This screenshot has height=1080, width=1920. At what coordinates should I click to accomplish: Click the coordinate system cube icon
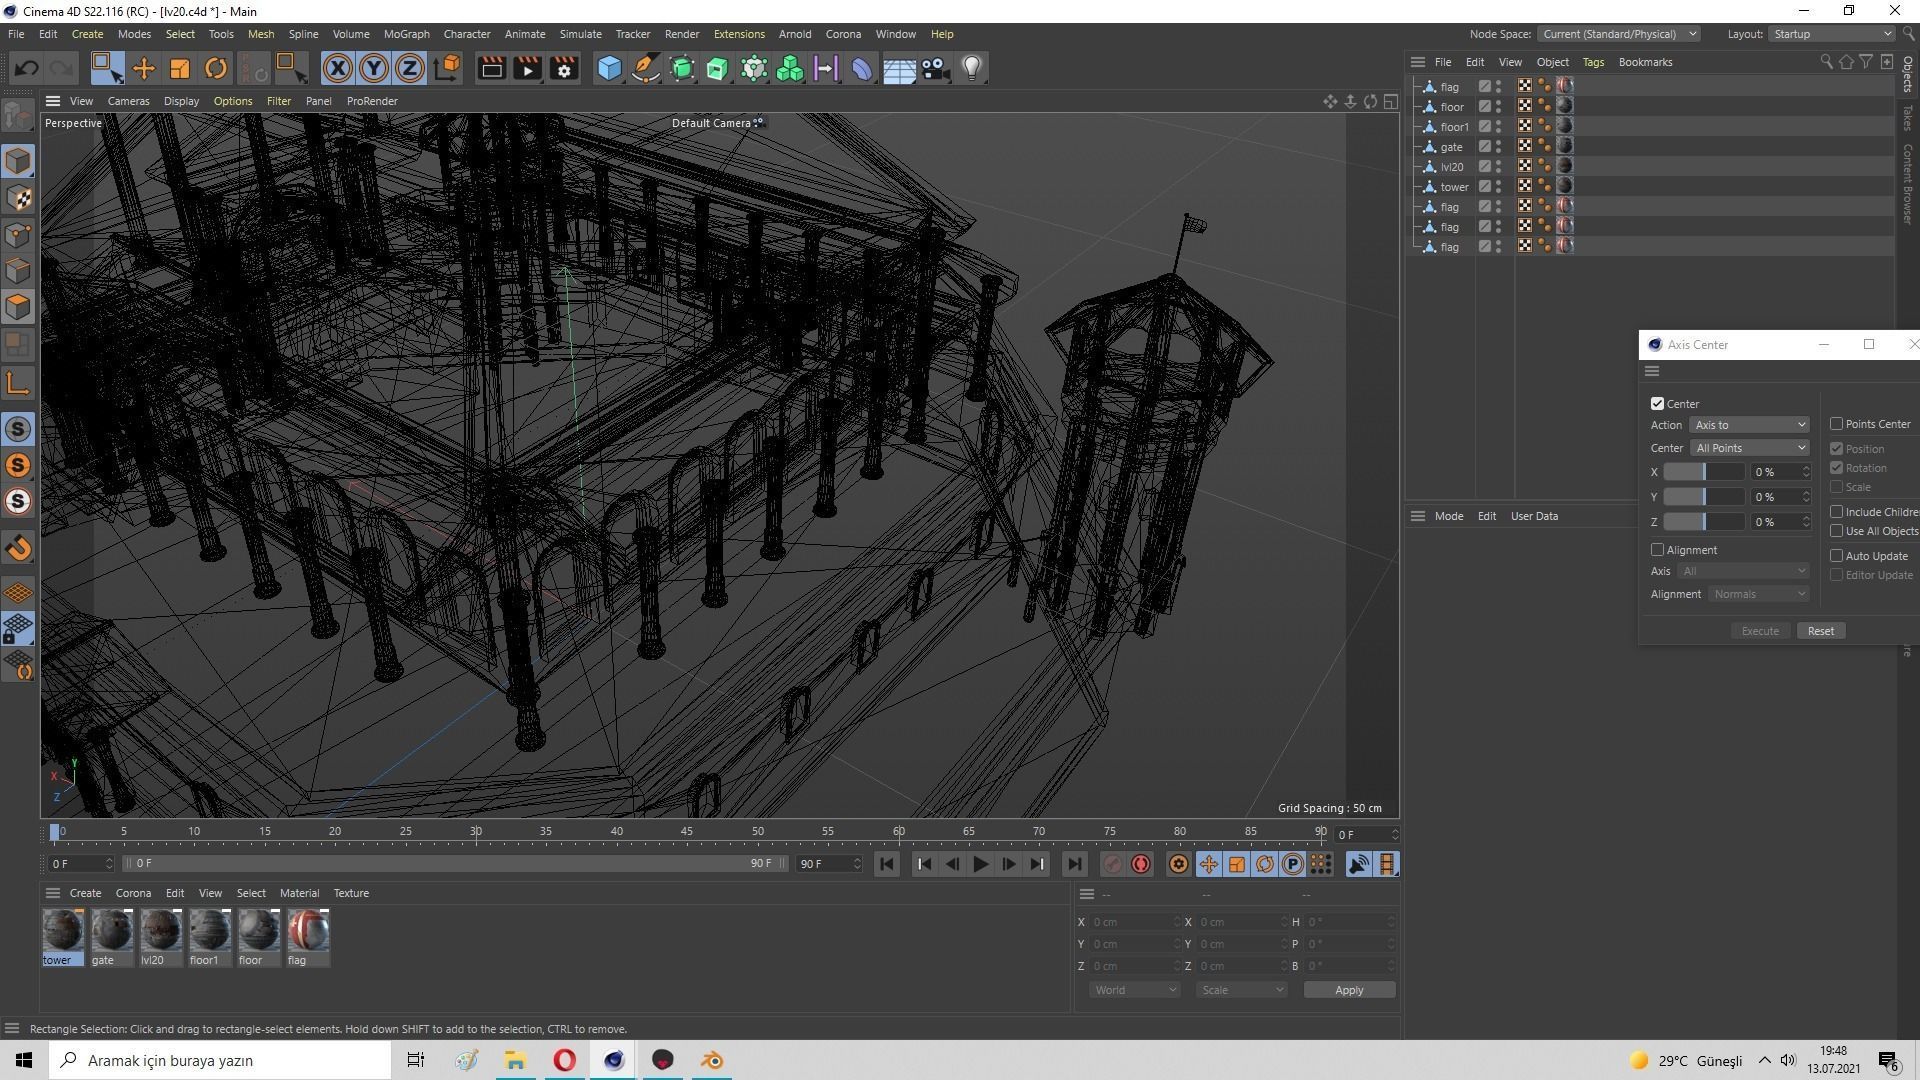pyautogui.click(x=448, y=68)
